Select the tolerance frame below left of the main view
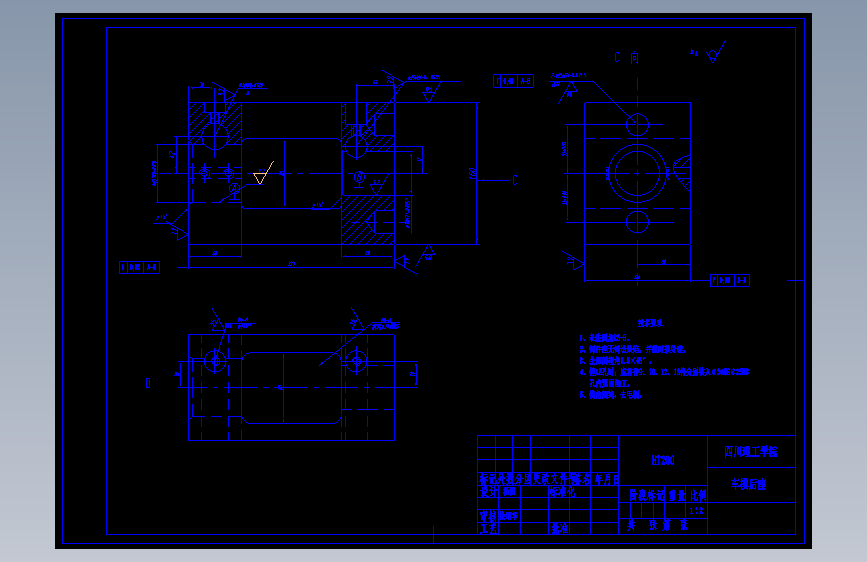867x562 pixels. [x=139, y=267]
